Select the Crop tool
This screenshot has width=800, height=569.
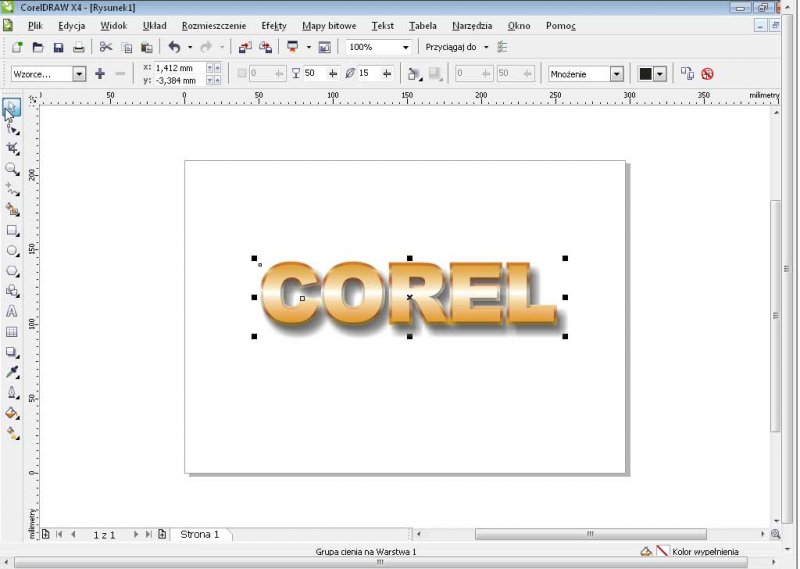click(12, 148)
